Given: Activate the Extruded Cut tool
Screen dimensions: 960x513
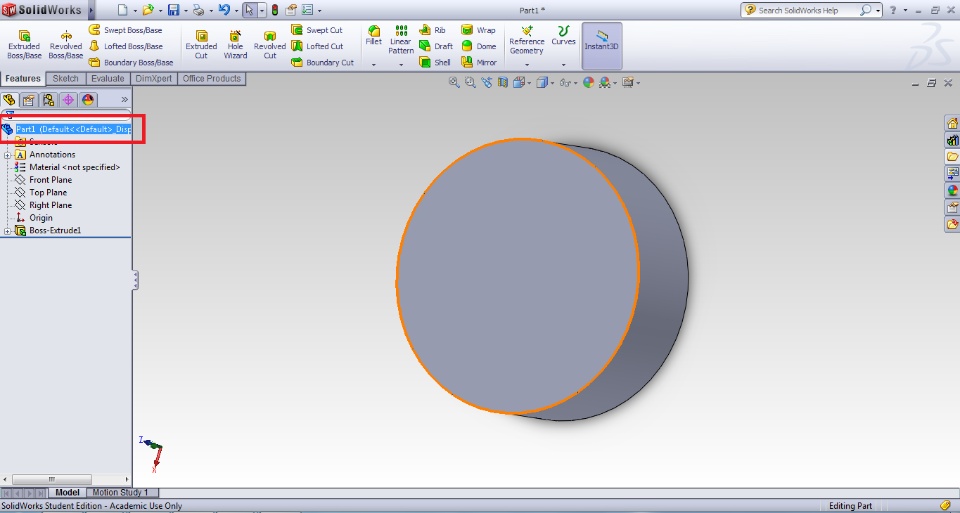Looking at the screenshot, I should 201,44.
